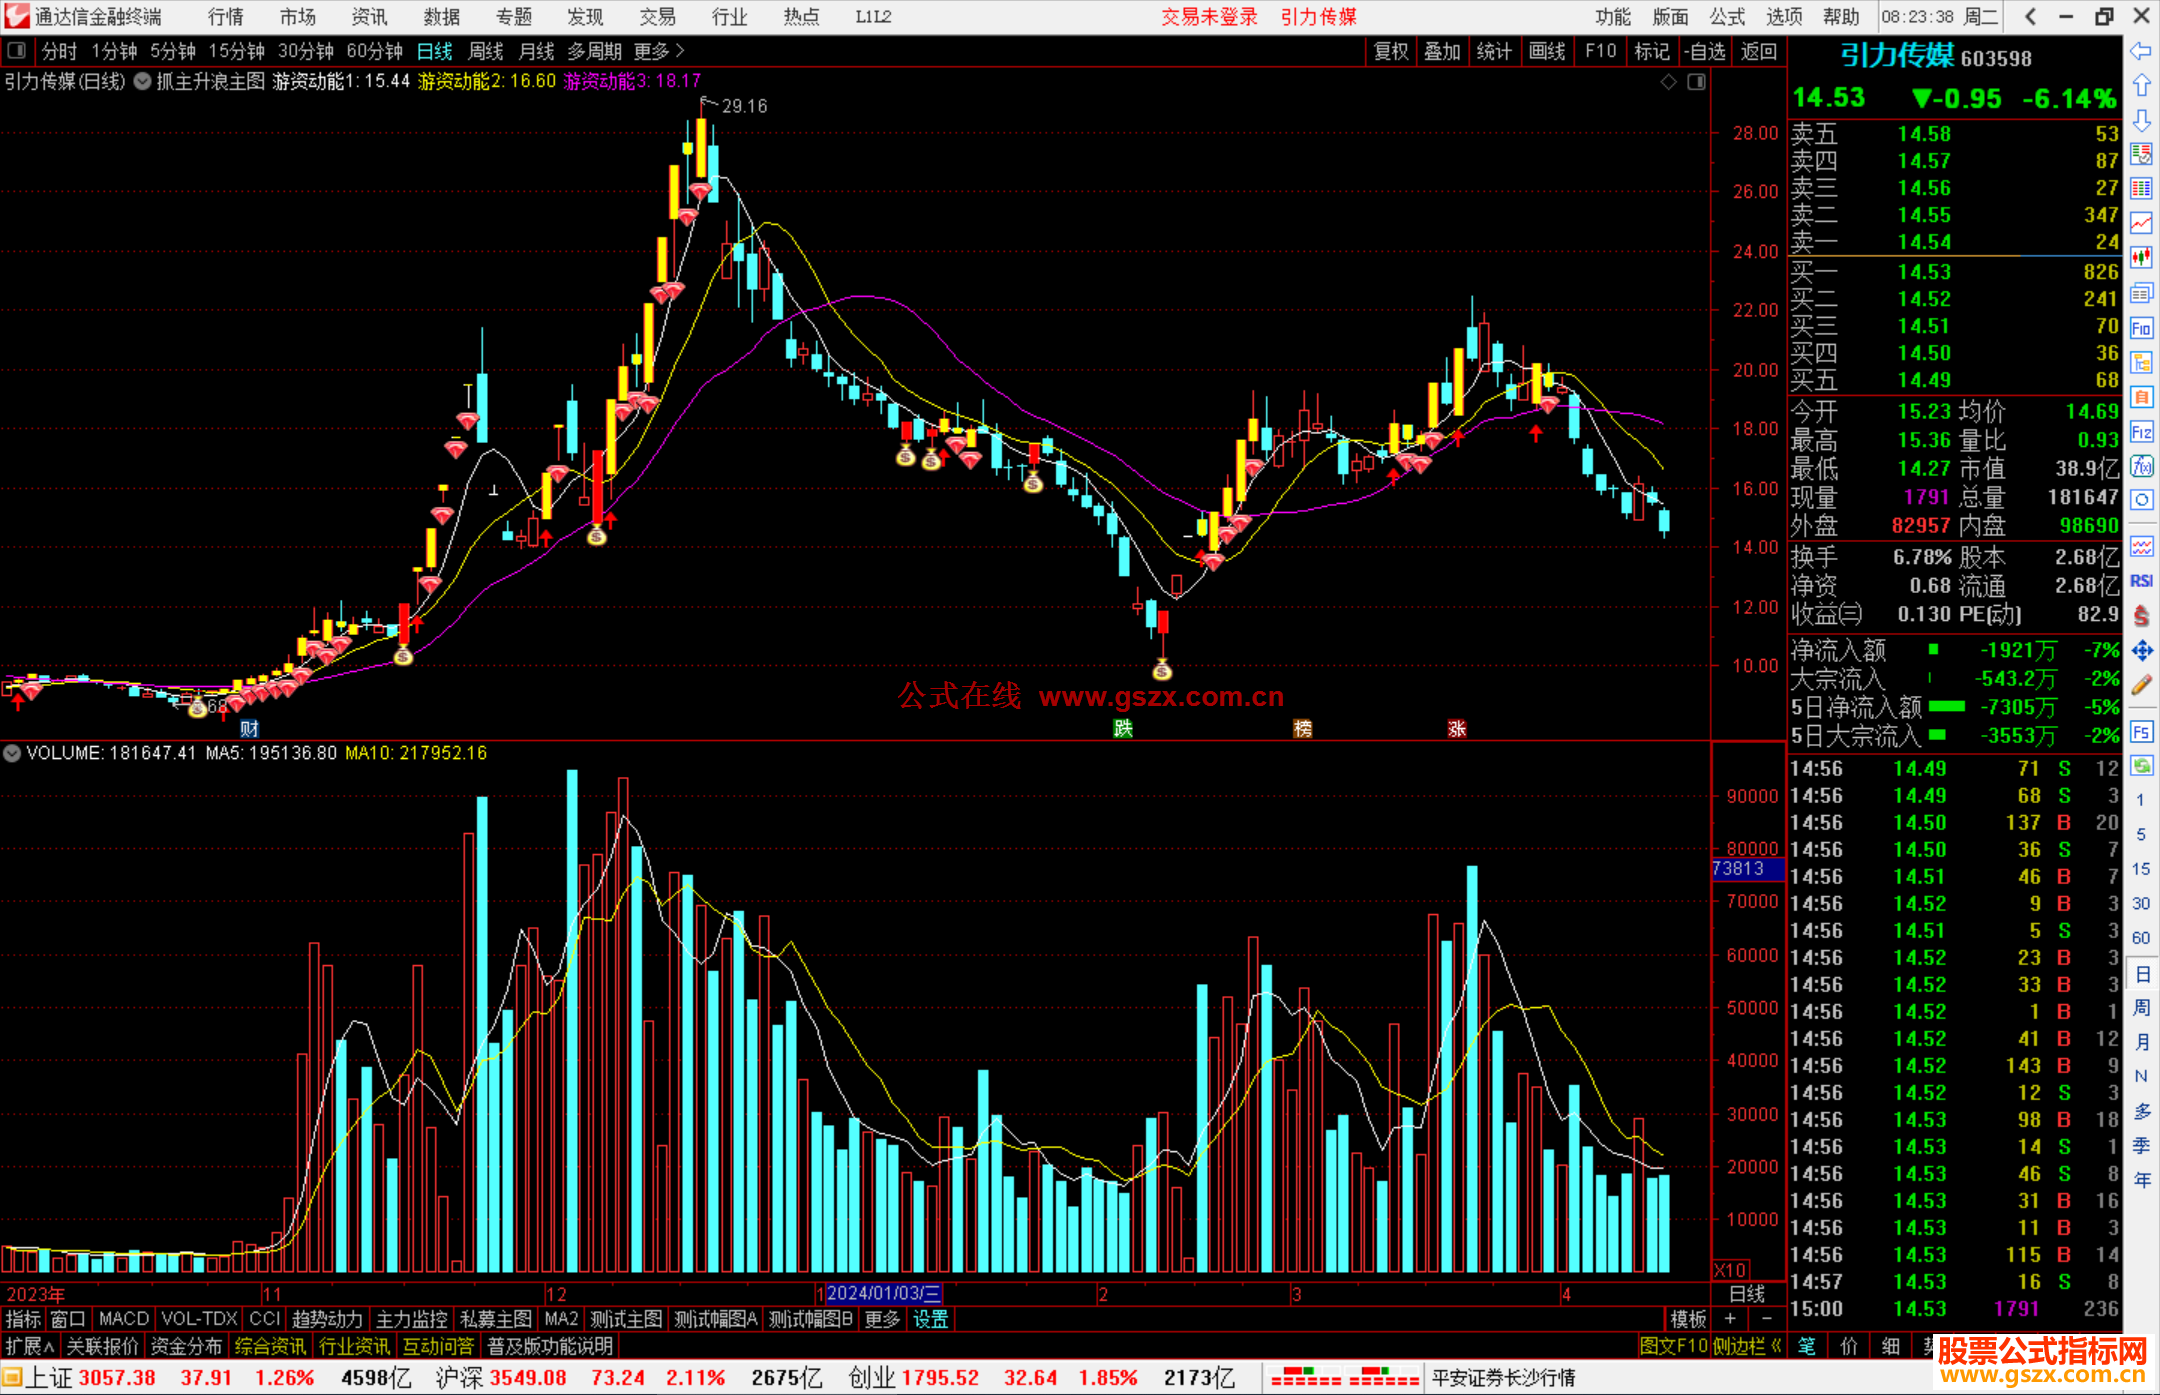Toggle the panel icon left of 分时
The width and height of the screenshot is (2160, 1395).
(17, 51)
